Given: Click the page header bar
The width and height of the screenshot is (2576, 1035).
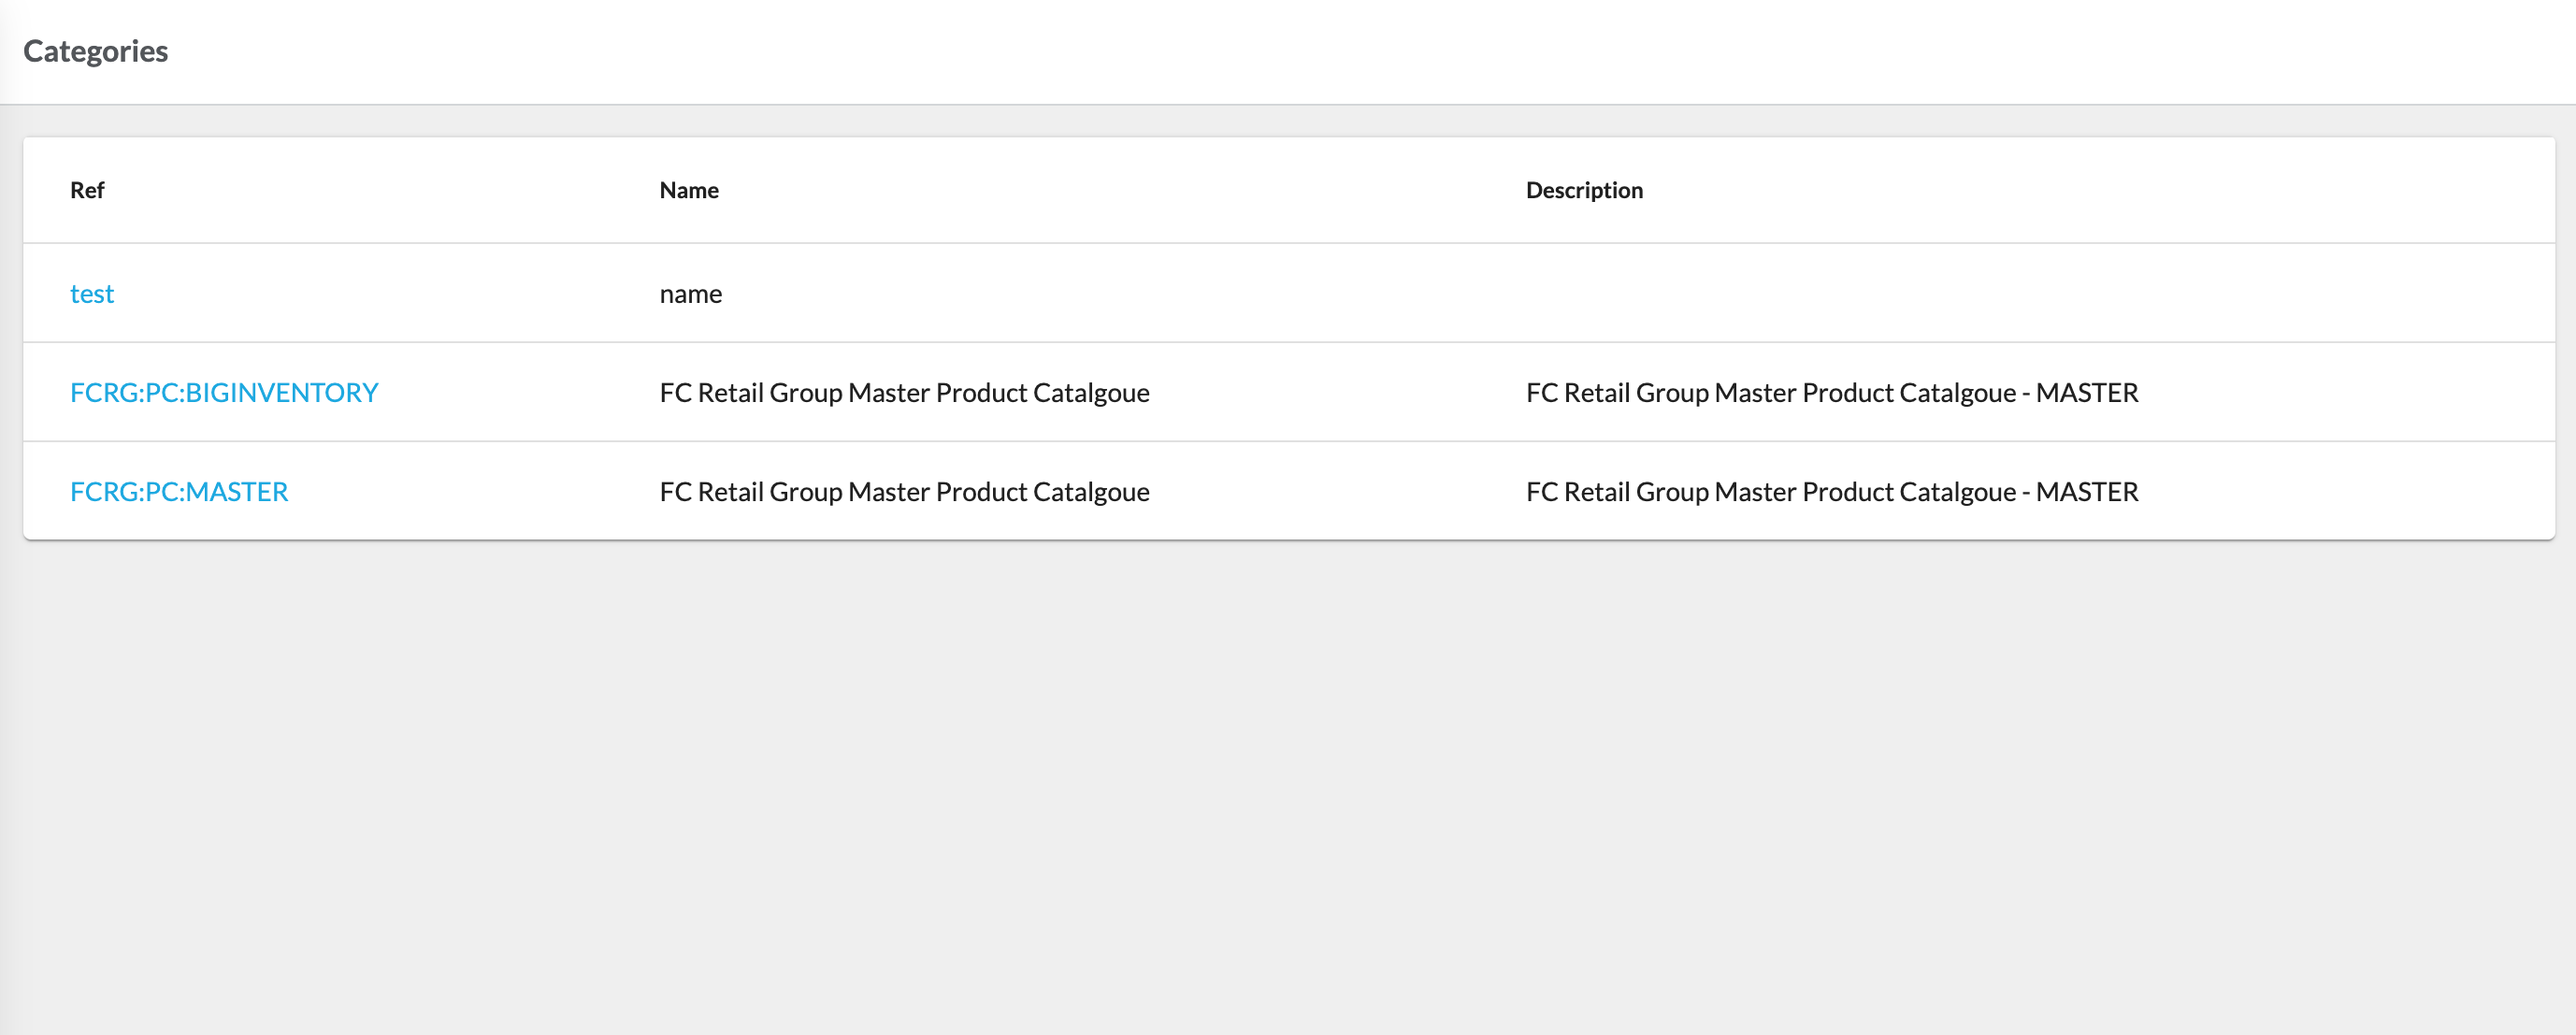Looking at the screenshot, I should click(1288, 50).
